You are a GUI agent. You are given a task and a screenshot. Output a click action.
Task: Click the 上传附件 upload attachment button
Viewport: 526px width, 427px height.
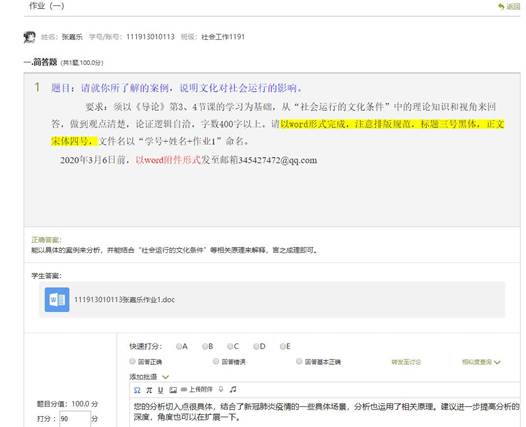(197, 389)
